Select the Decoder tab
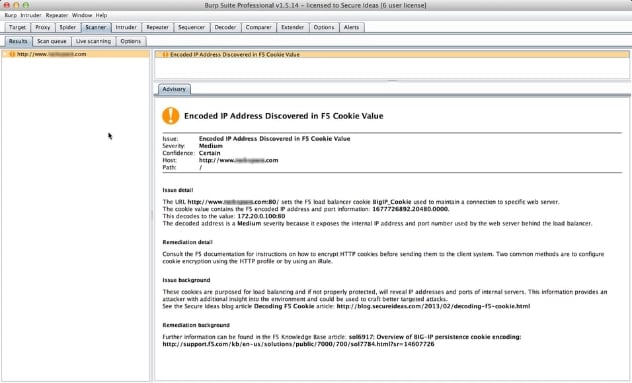This screenshot has height=383, width=632. [x=225, y=27]
